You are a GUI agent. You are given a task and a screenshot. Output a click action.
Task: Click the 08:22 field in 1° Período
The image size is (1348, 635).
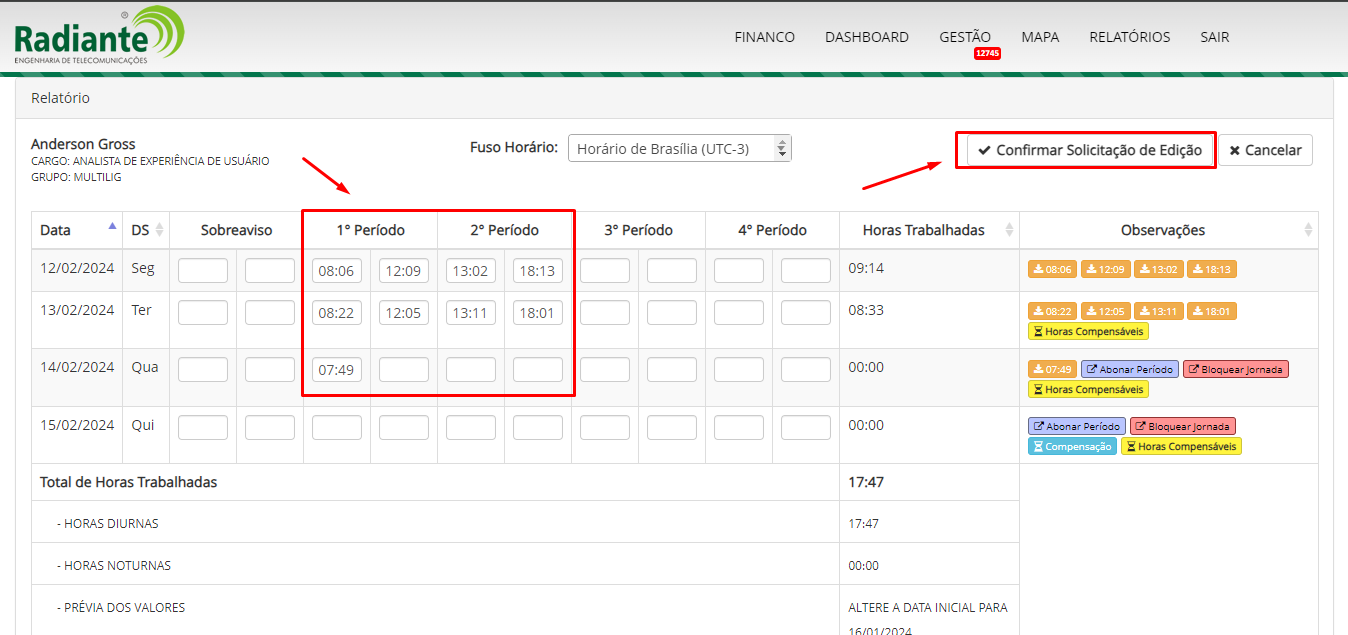[336, 313]
